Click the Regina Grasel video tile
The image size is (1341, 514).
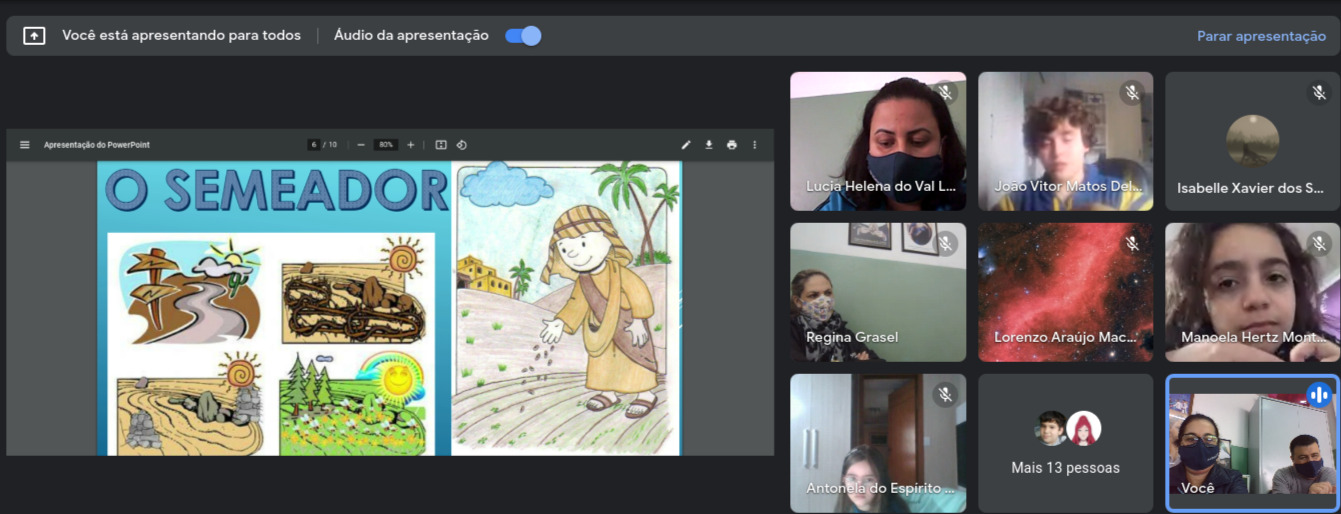878,292
